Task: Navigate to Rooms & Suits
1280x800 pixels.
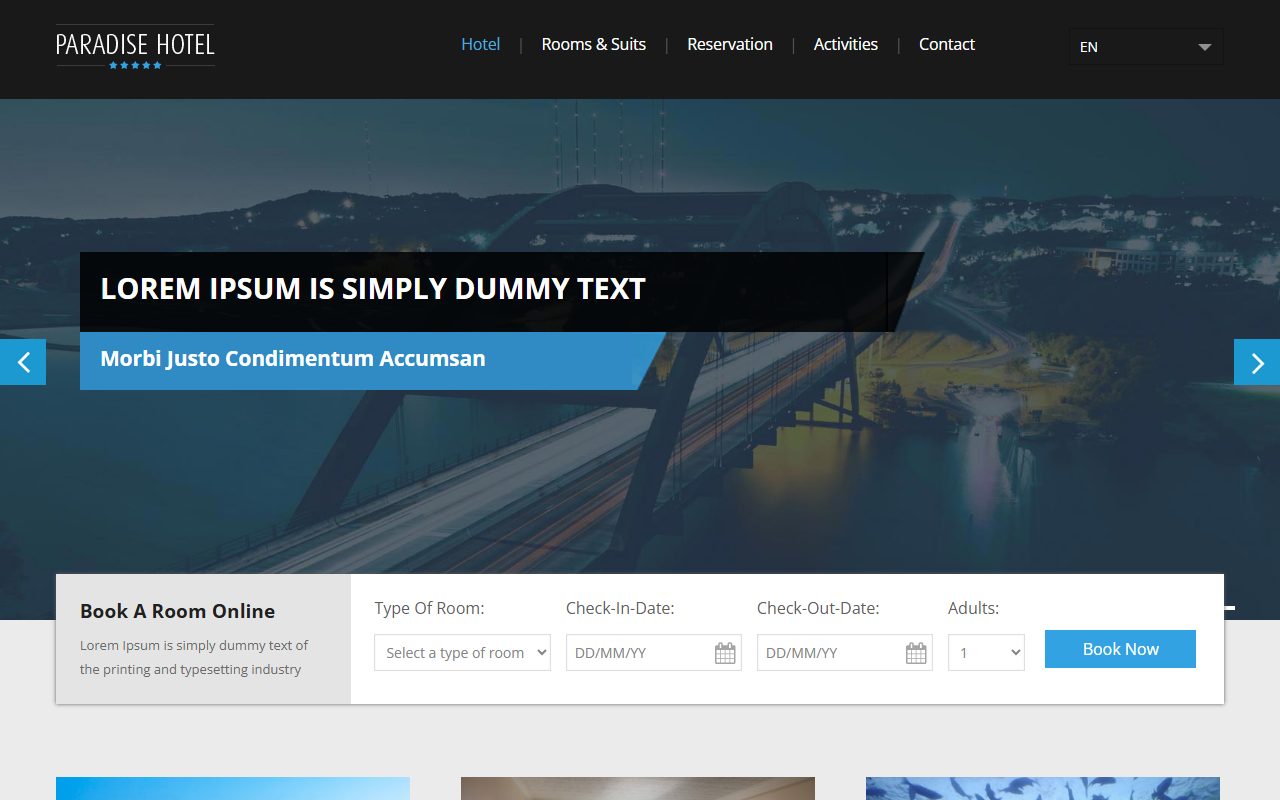Action: click(593, 44)
